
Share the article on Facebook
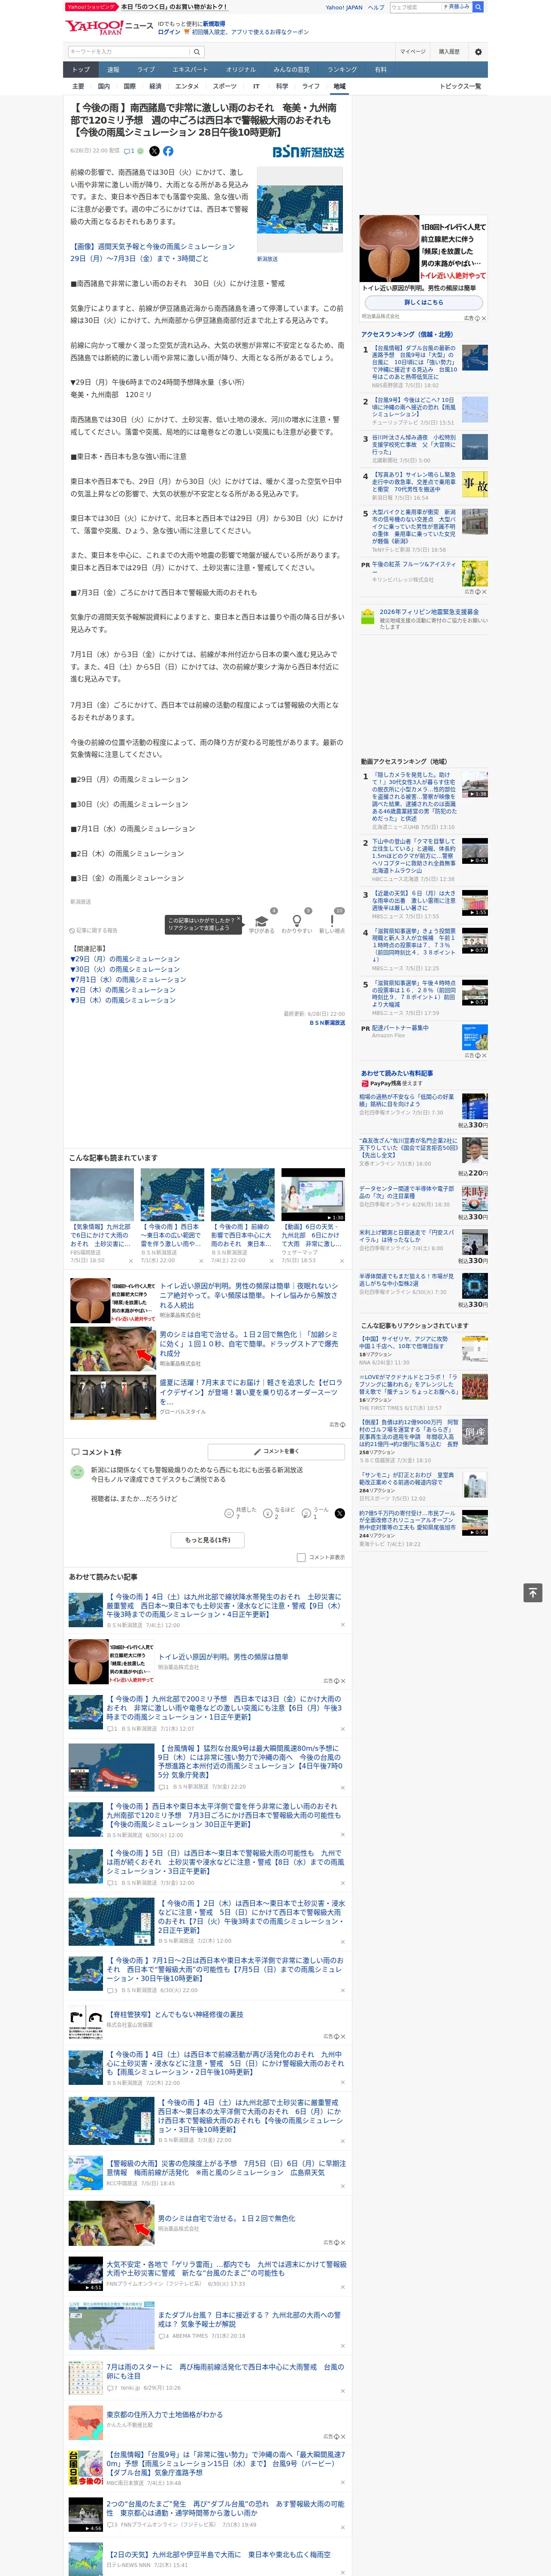[x=168, y=151]
